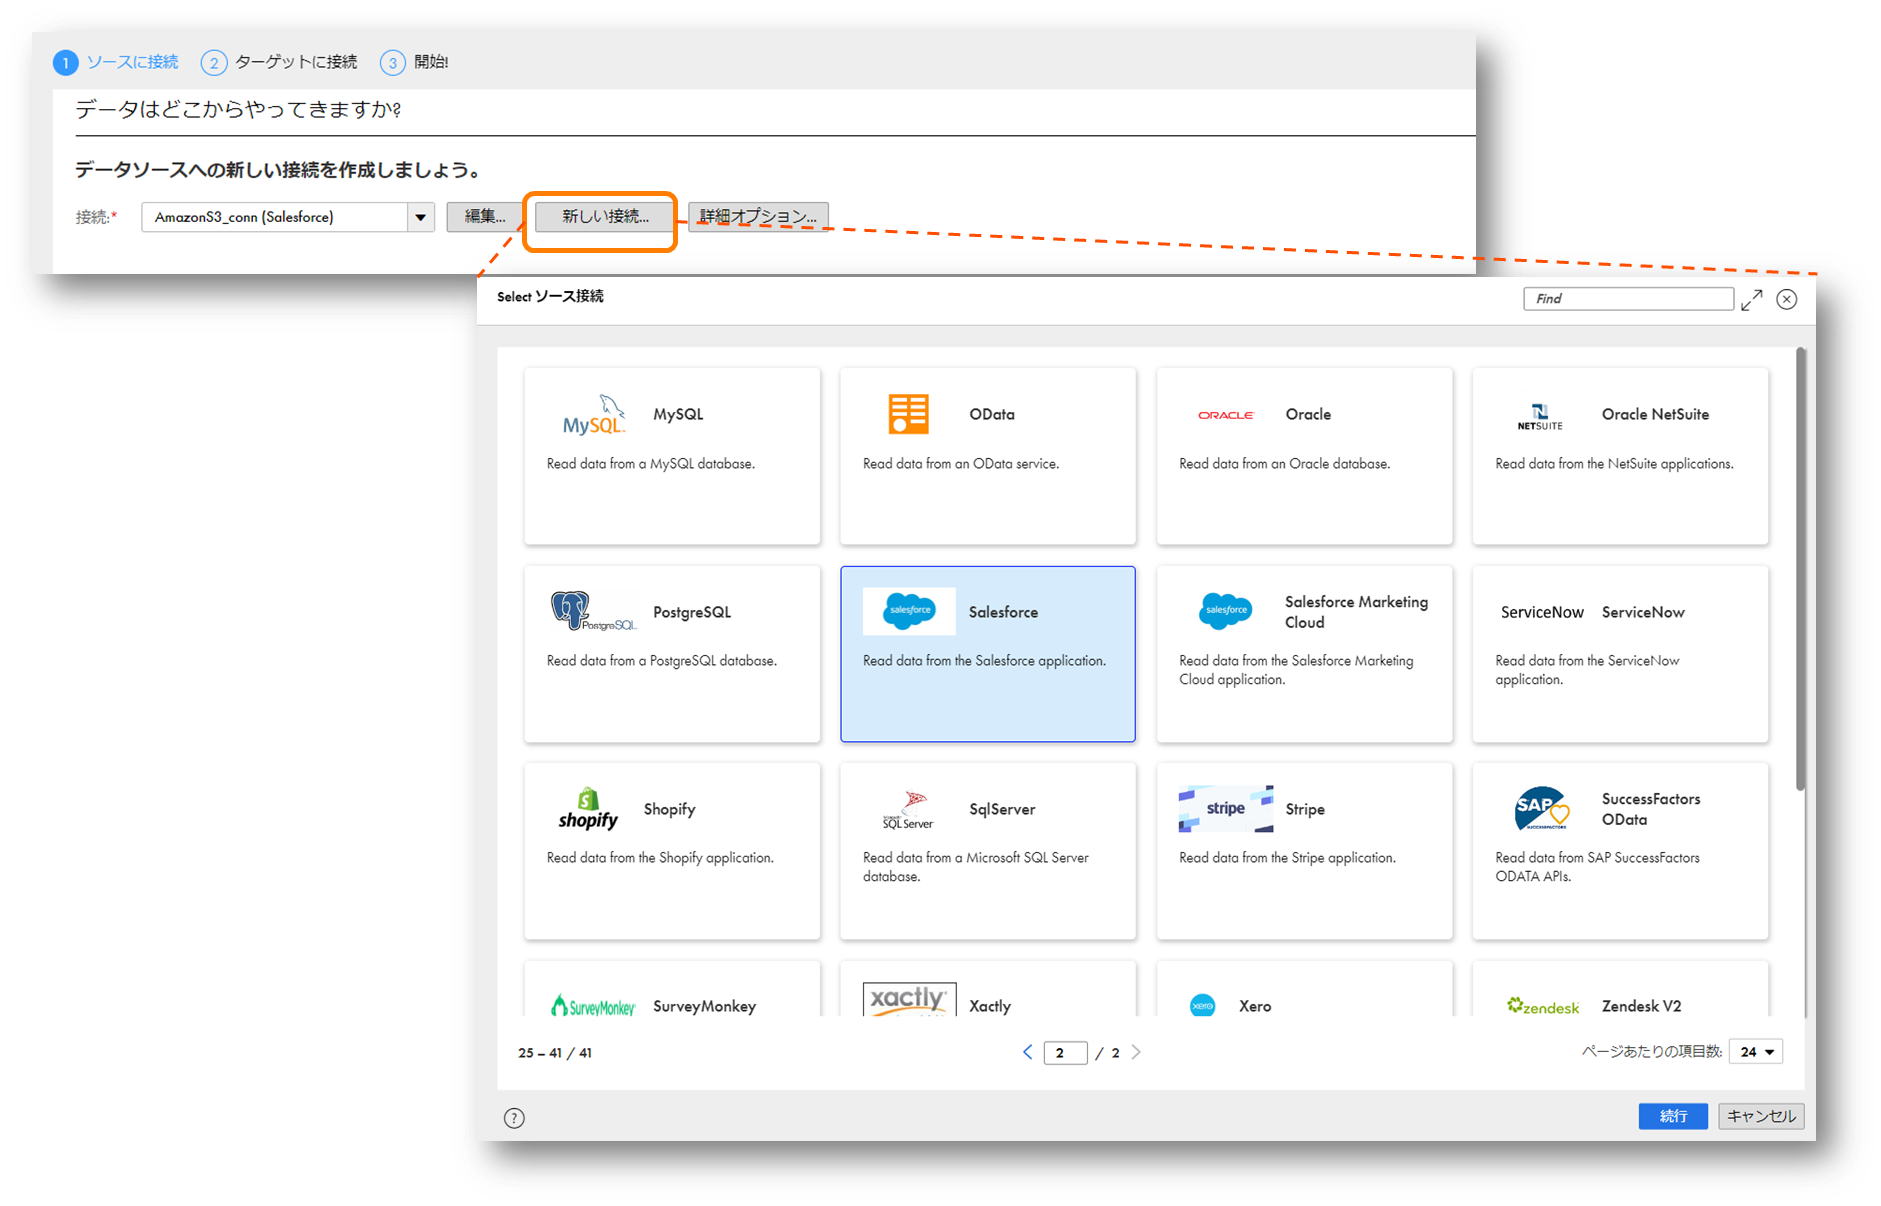
Task: Go to next page of connectors
Action: click(x=1136, y=1052)
